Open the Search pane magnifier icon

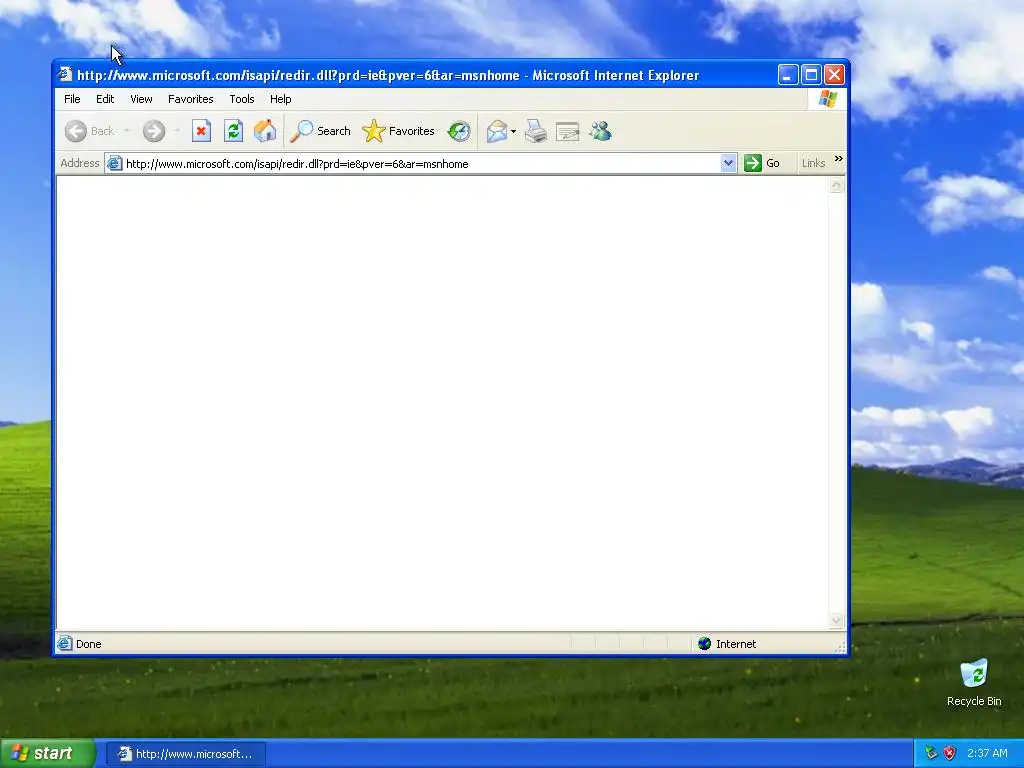302,131
